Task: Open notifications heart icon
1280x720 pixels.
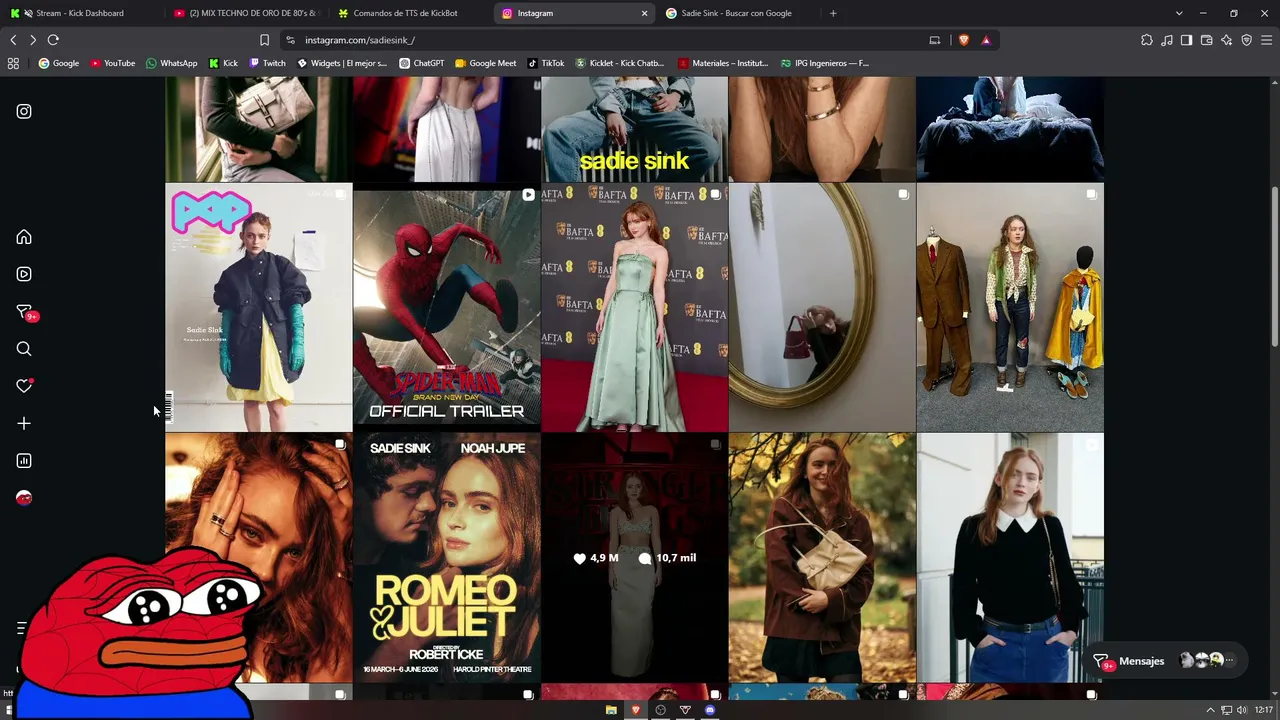Action: coord(24,386)
